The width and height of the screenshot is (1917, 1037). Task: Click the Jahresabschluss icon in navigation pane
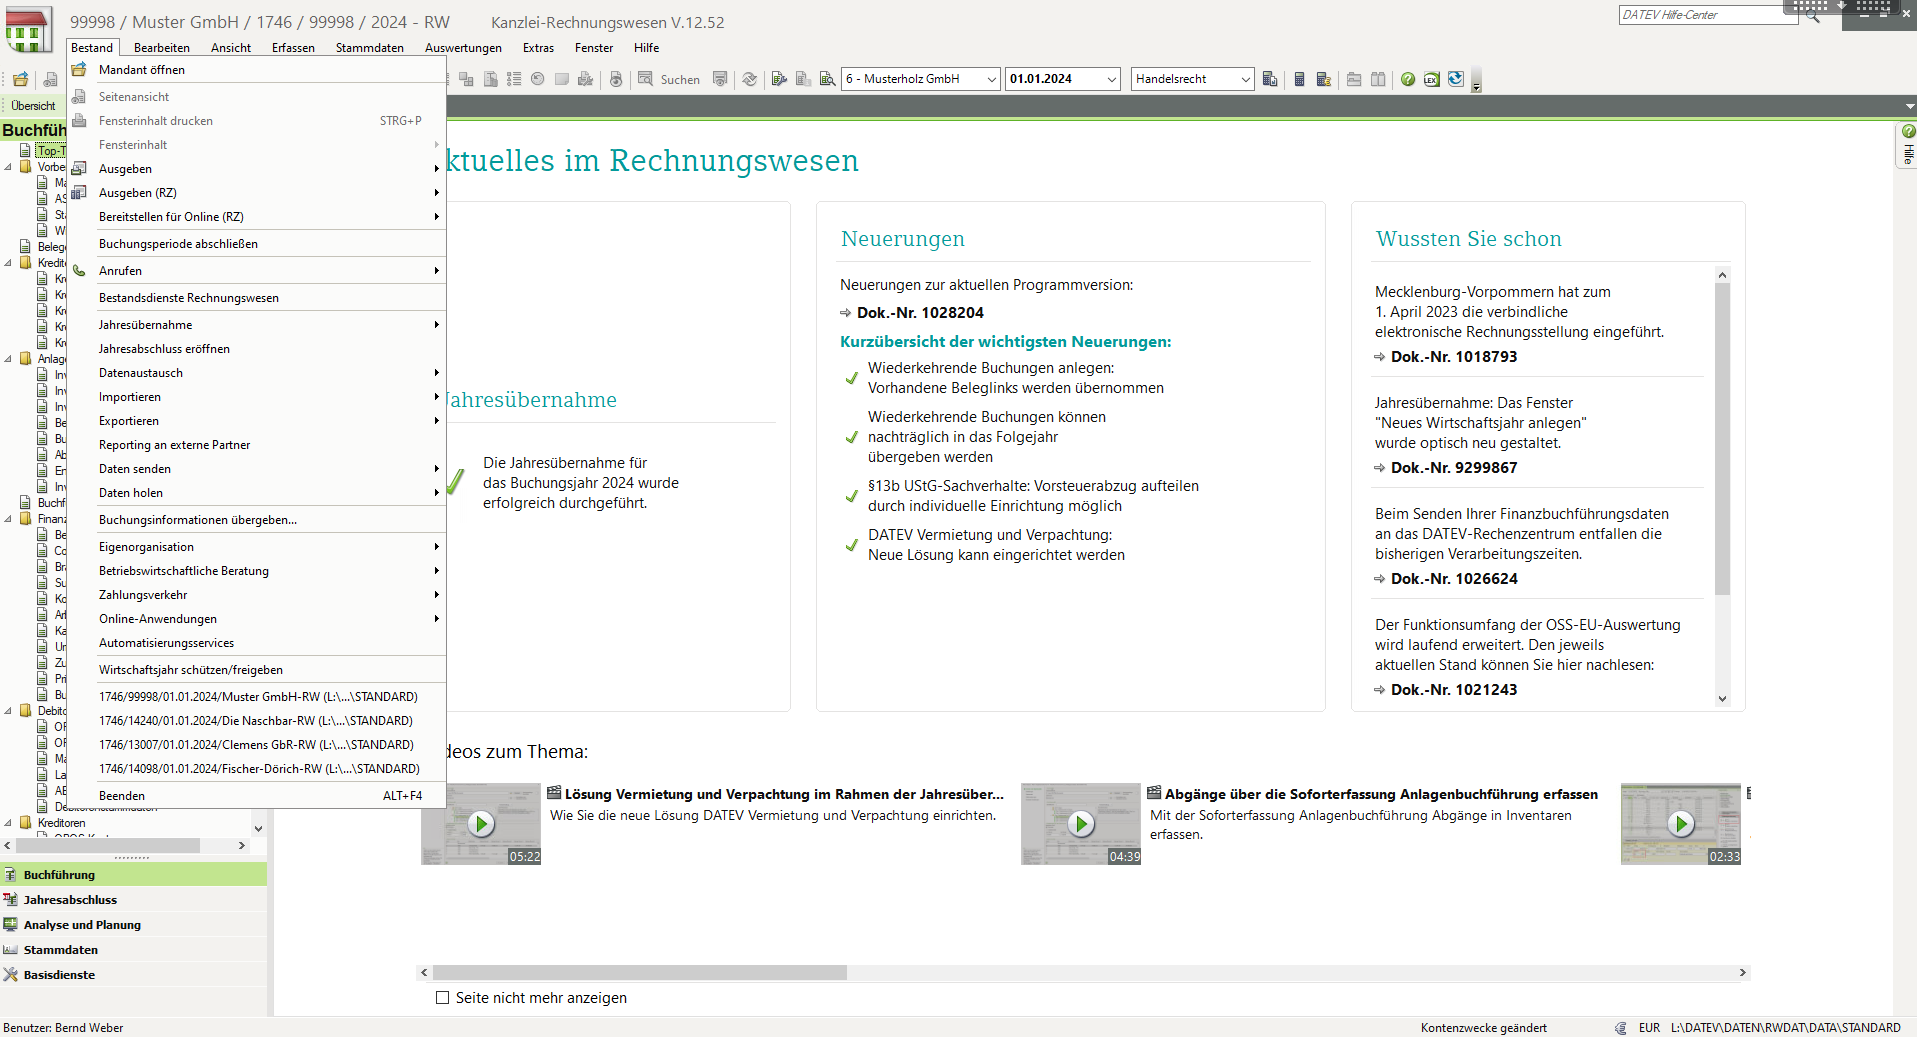11,900
